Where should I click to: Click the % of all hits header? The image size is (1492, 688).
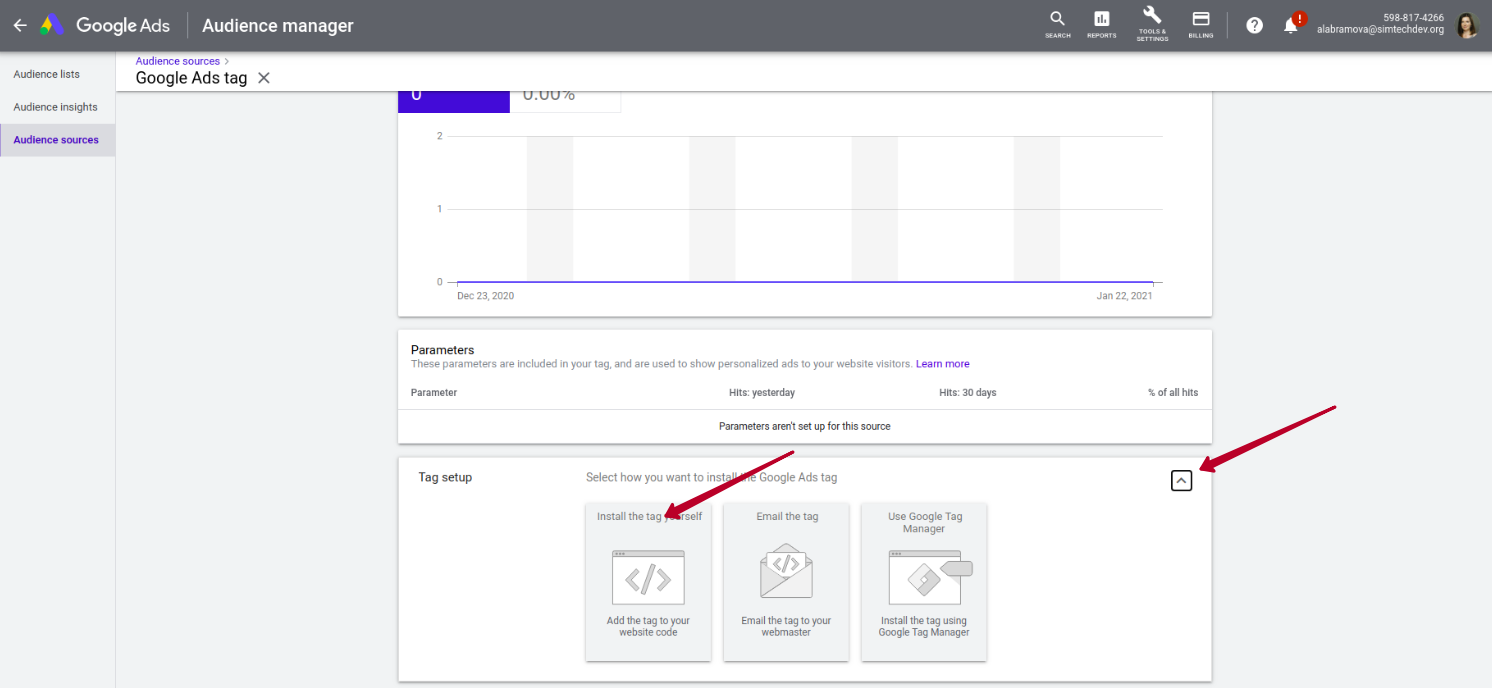point(1173,393)
